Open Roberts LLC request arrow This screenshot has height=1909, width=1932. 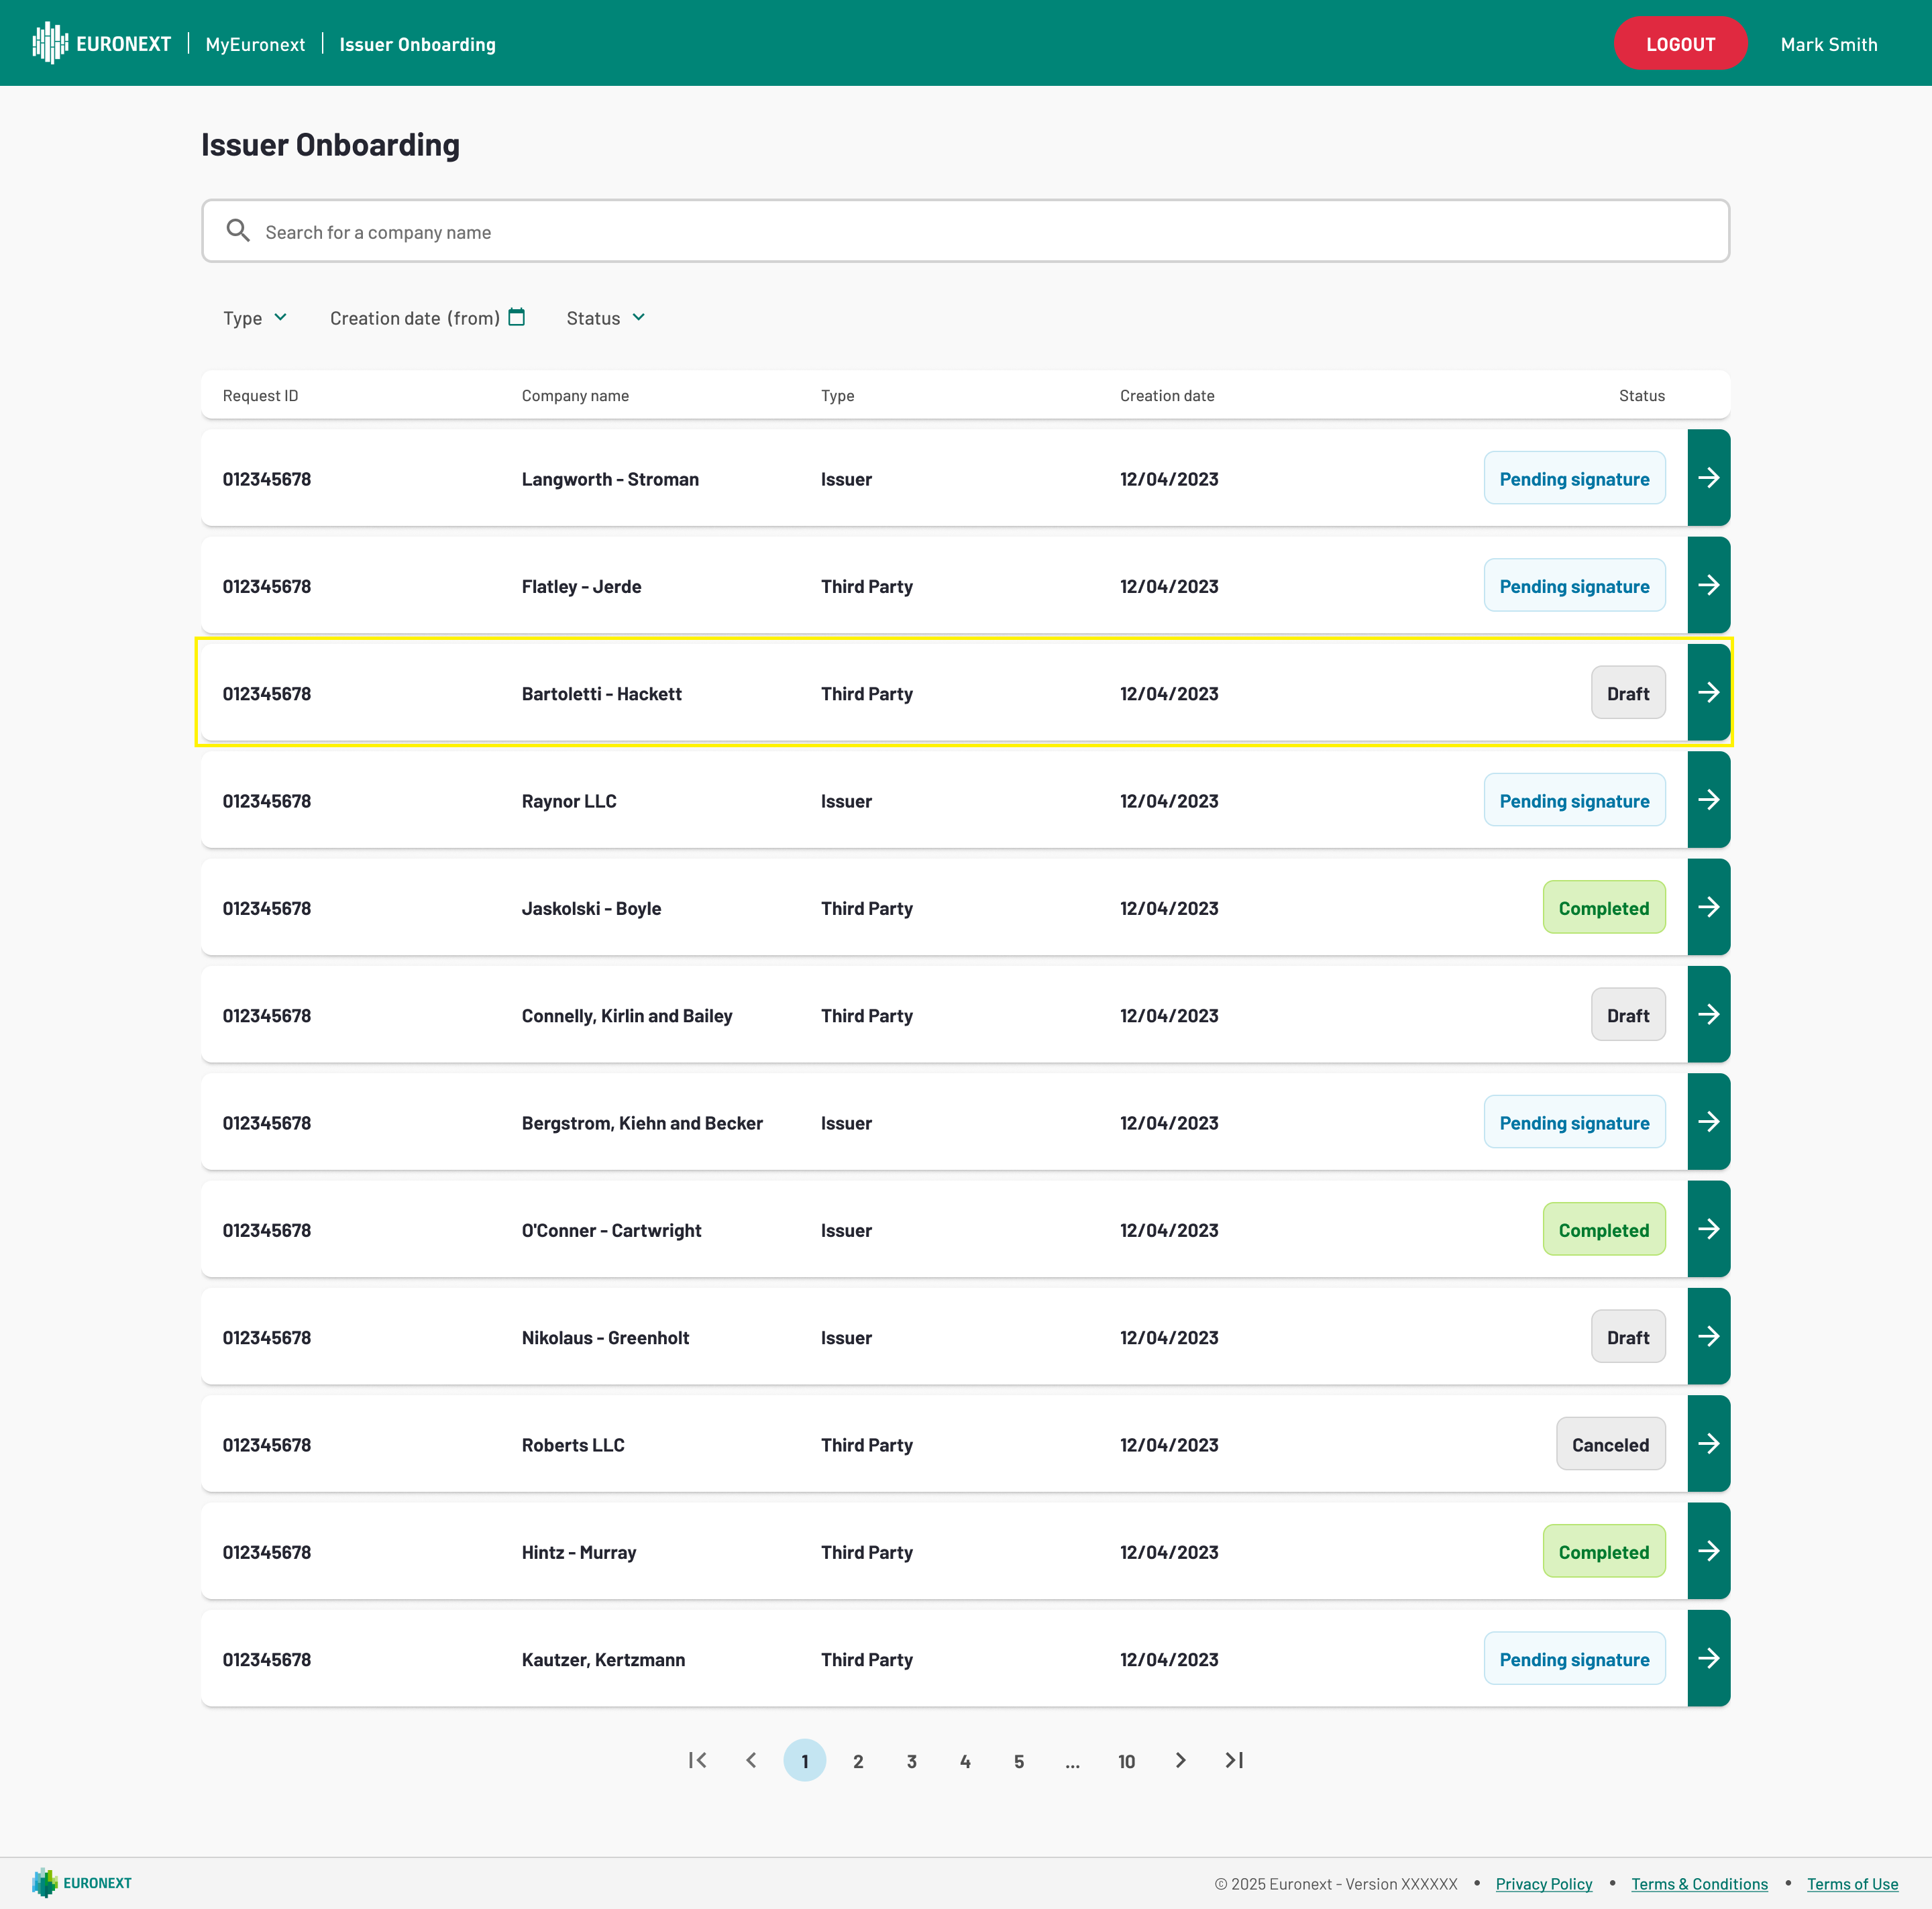click(x=1708, y=1444)
